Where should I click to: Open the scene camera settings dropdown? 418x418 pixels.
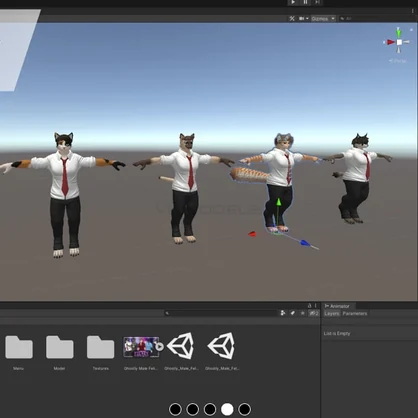click(303, 19)
